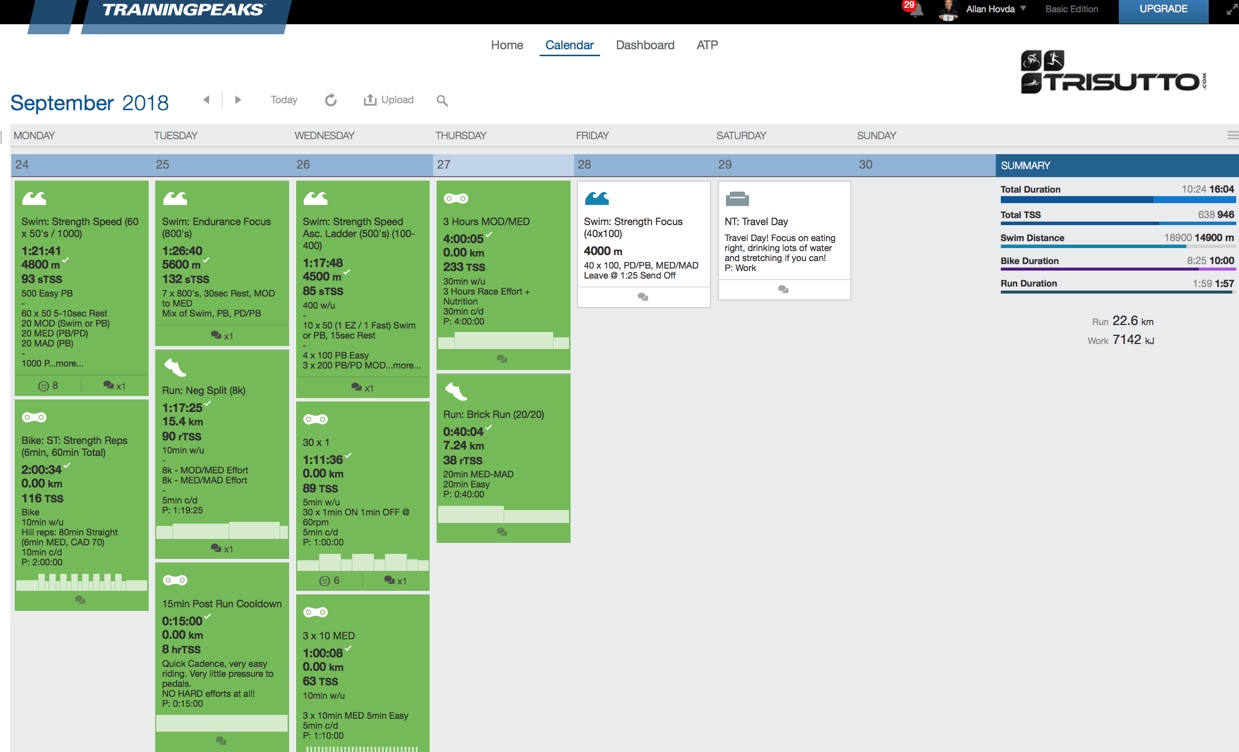
Task: Click swim icon on Friday Strength Focus workout
Action: (597, 198)
